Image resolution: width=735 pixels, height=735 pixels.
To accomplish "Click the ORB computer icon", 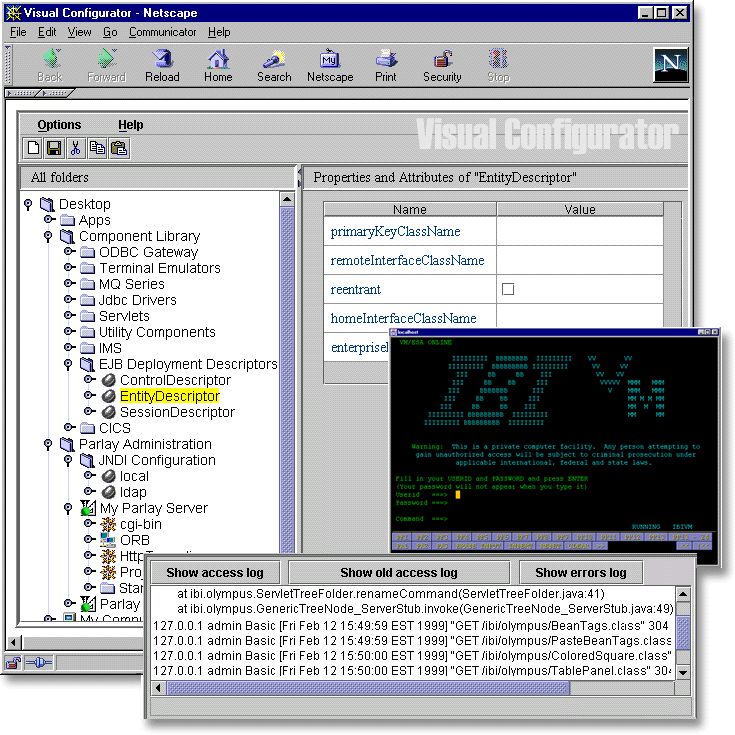I will [108, 540].
